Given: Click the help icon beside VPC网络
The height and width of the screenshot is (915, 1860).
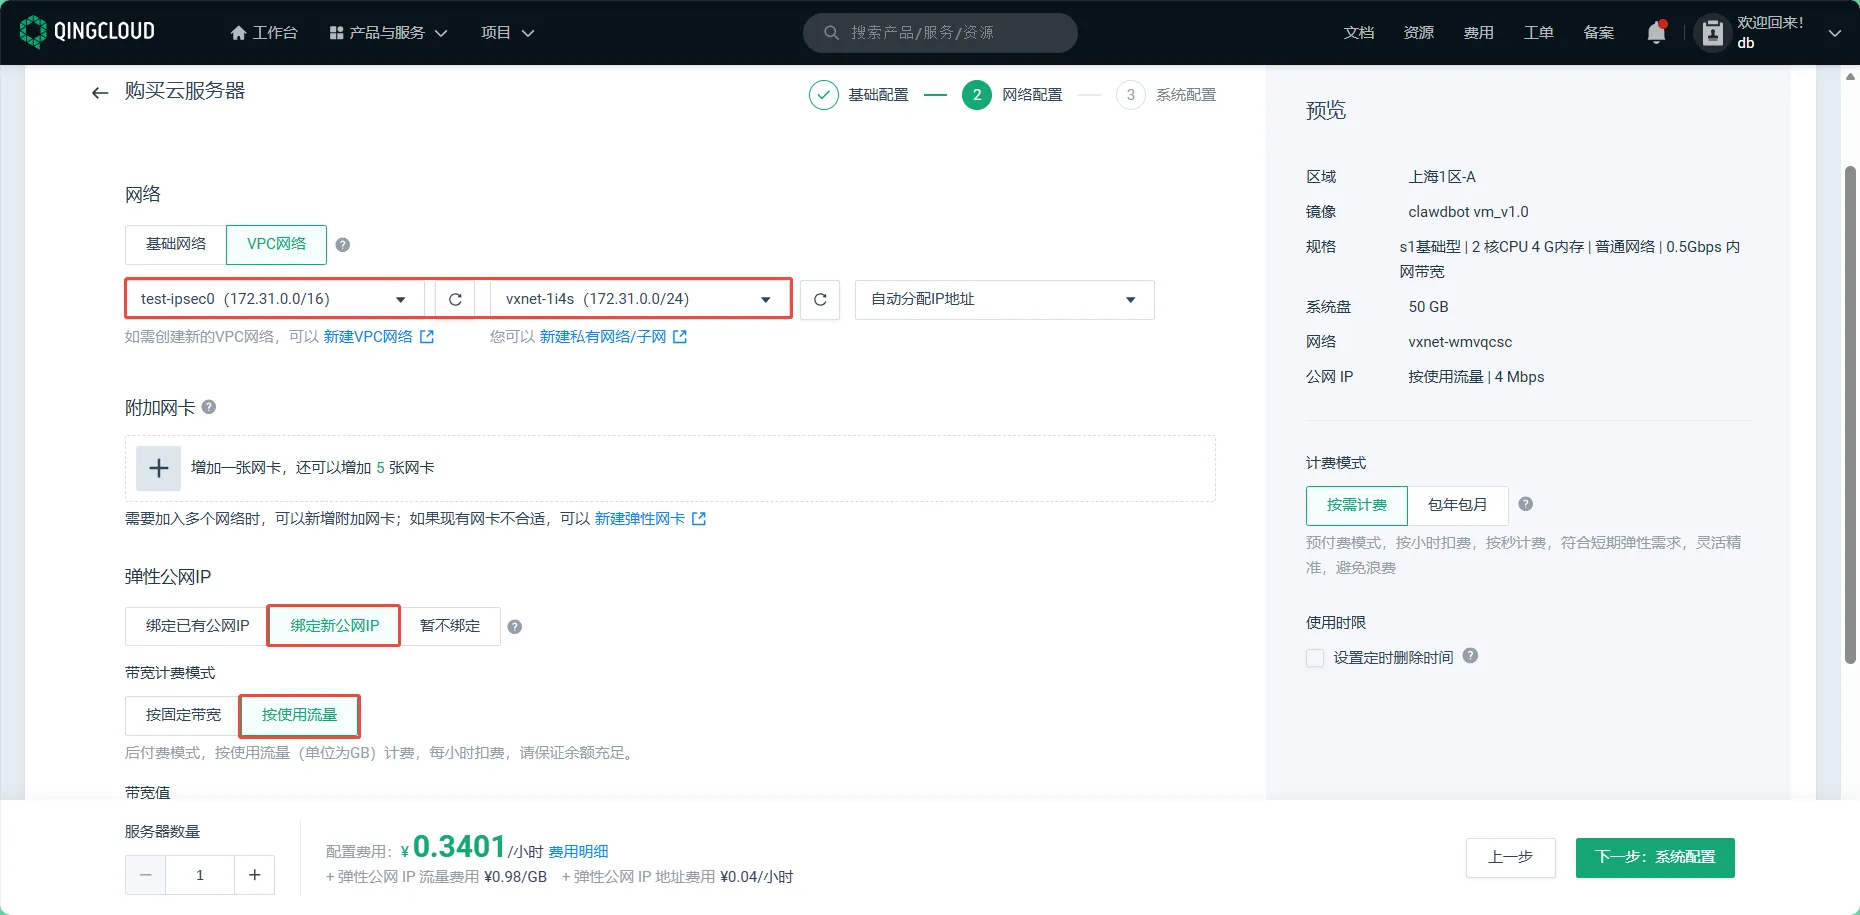Looking at the screenshot, I should (x=342, y=245).
